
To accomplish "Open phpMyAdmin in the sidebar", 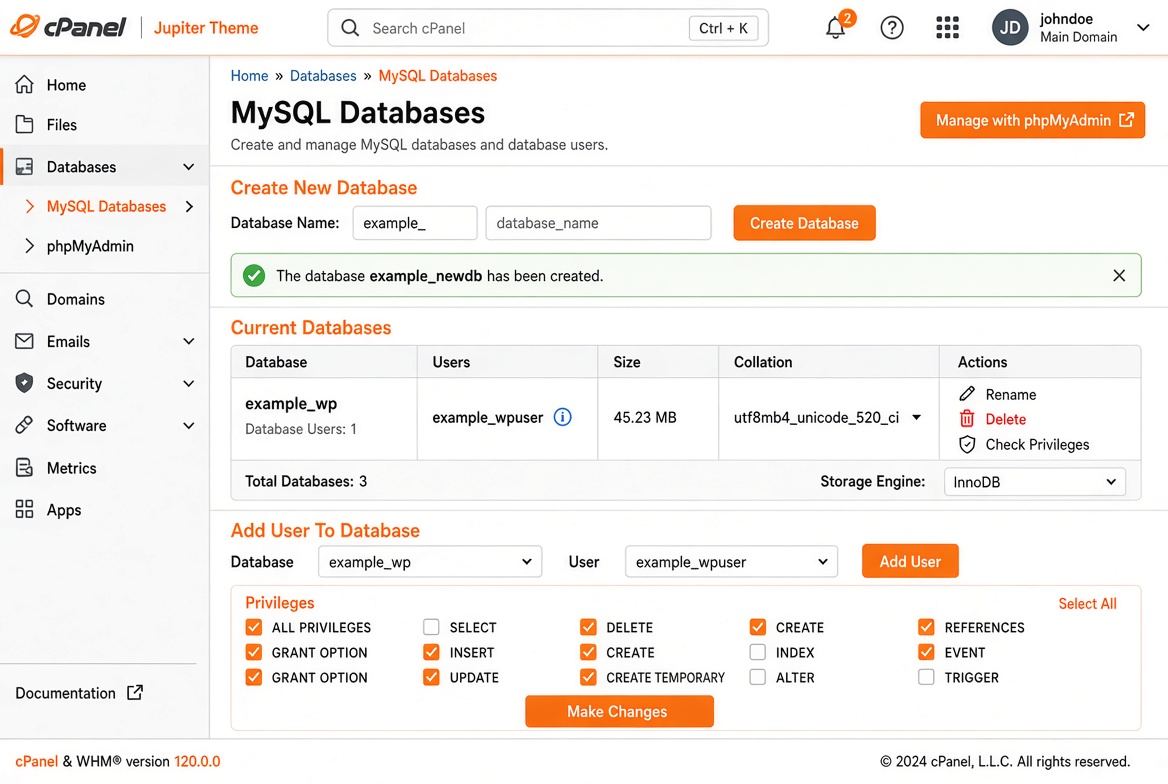I will tap(90, 246).
